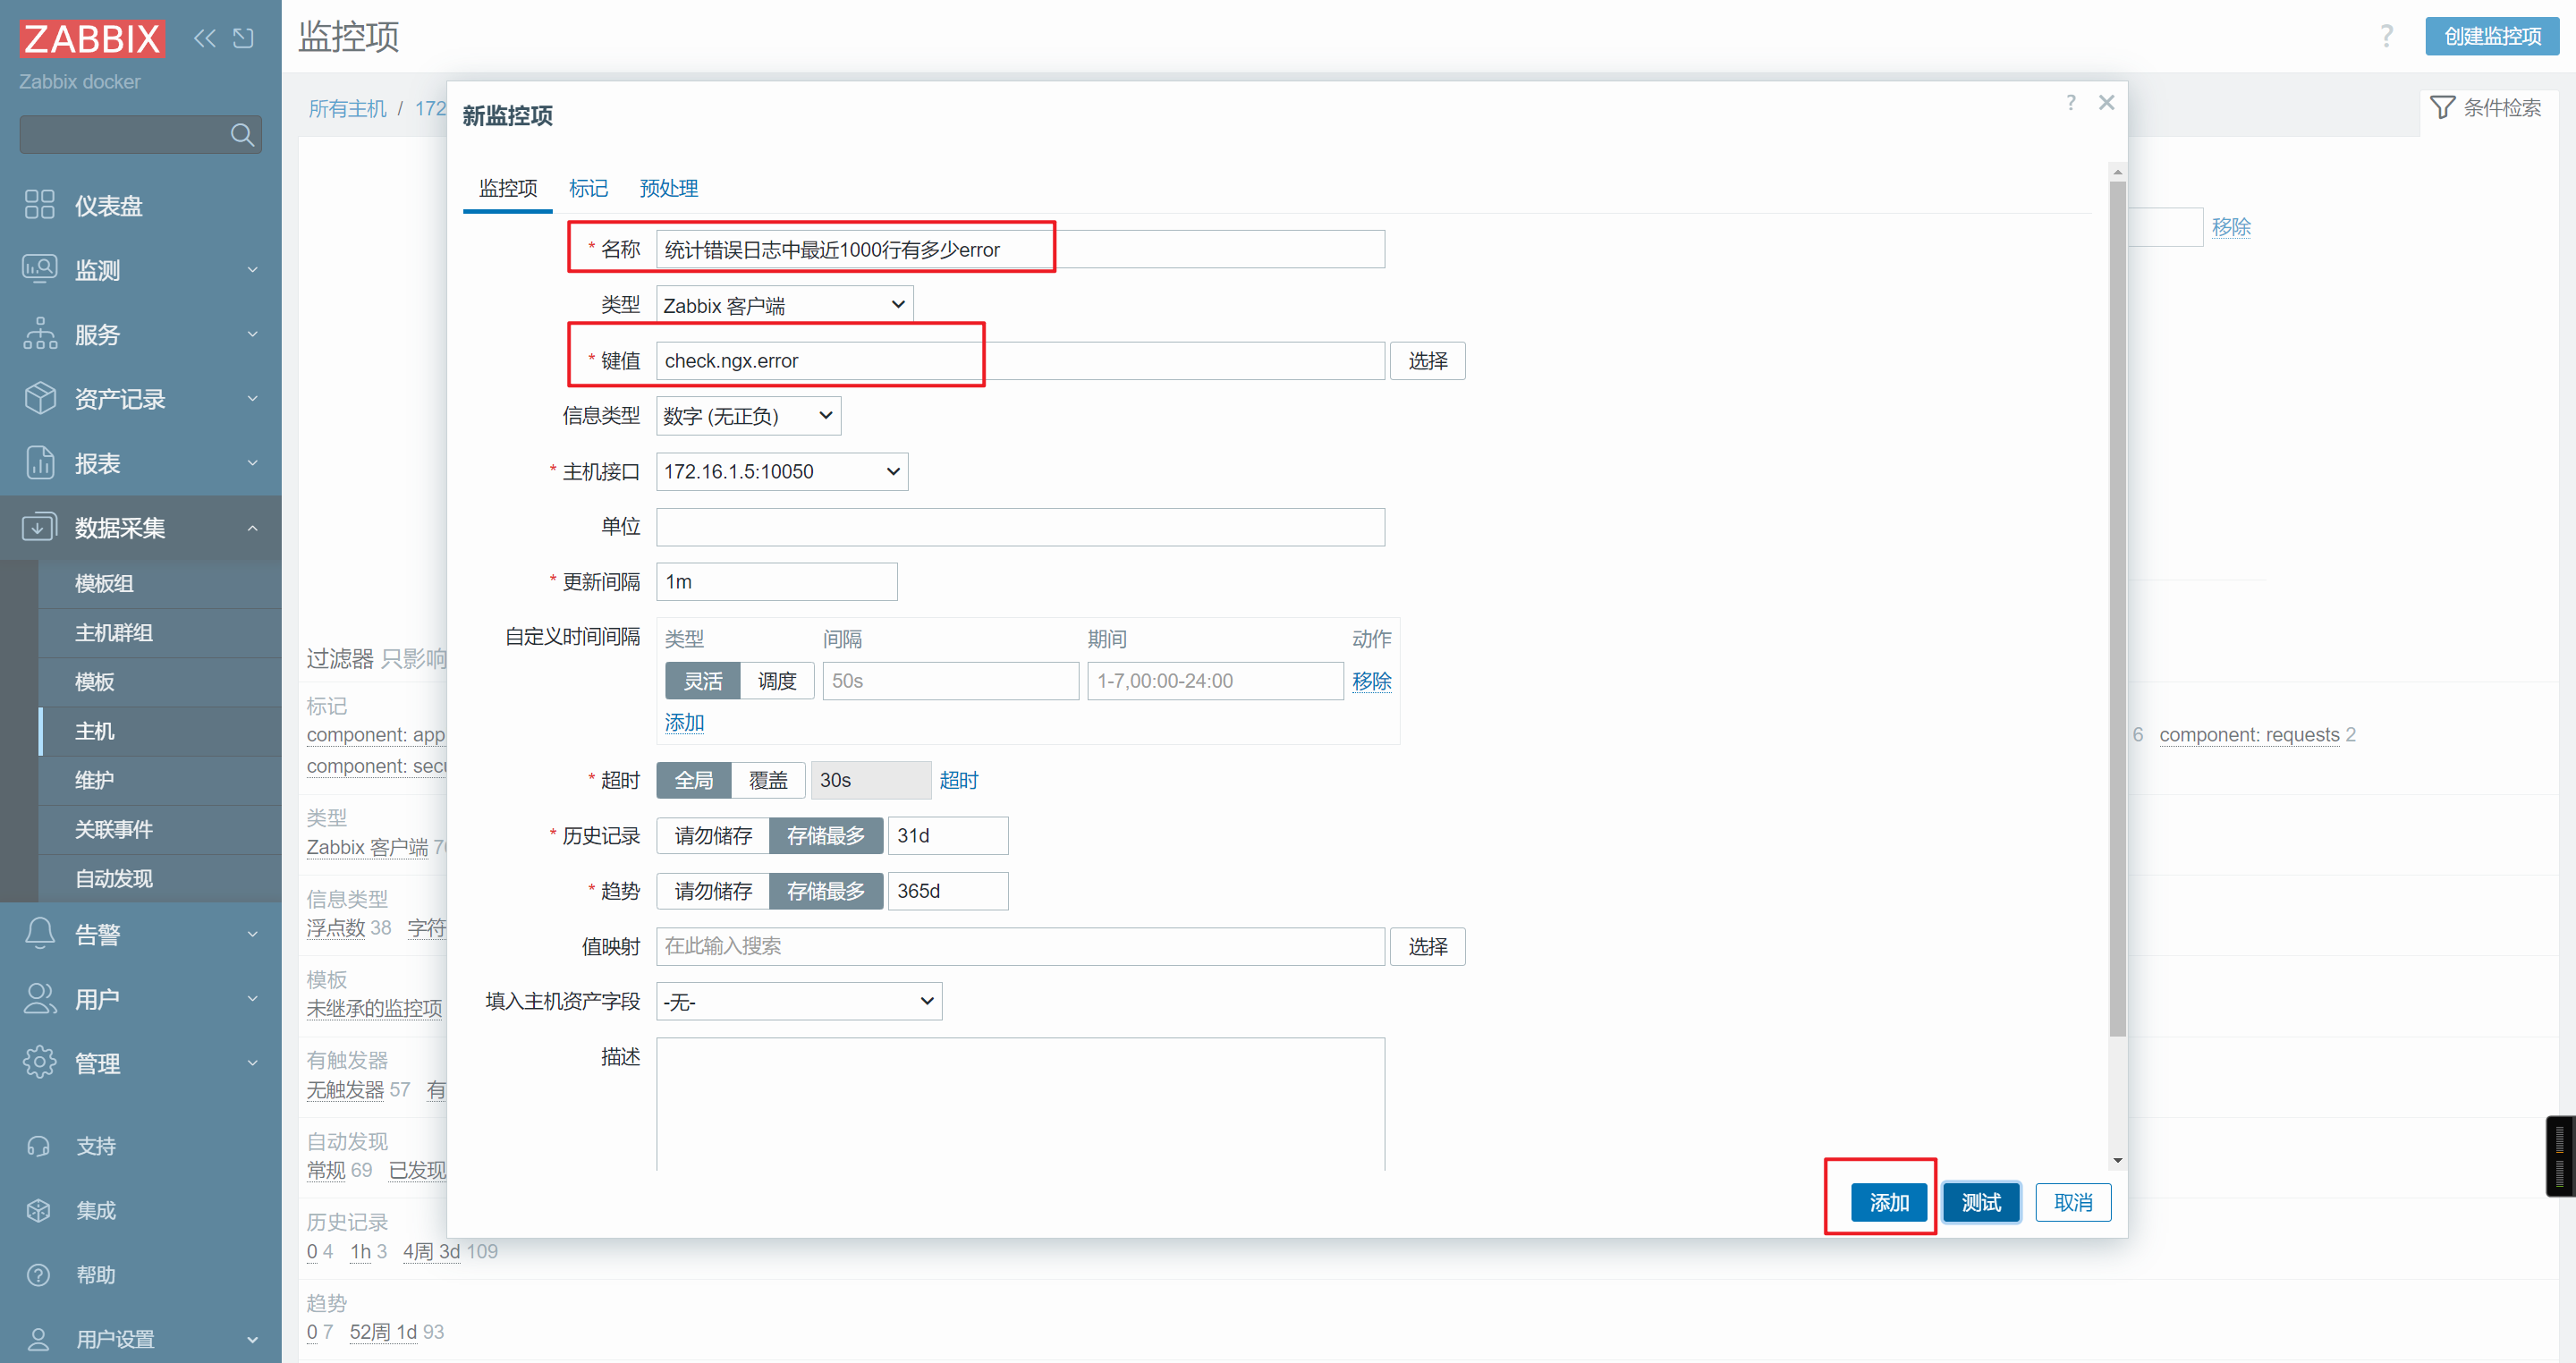This screenshot has width=2576, height=1363.
Task: Select 覆盖 timeout option
Action: tap(768, 780)
